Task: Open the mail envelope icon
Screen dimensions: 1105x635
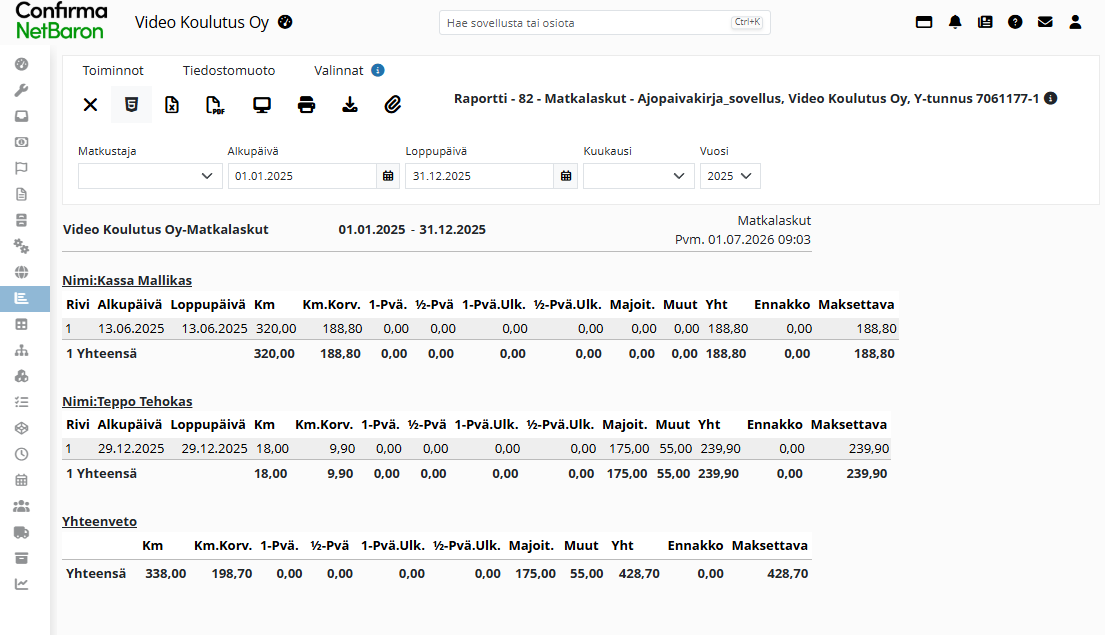Action: pos(1045,23)
